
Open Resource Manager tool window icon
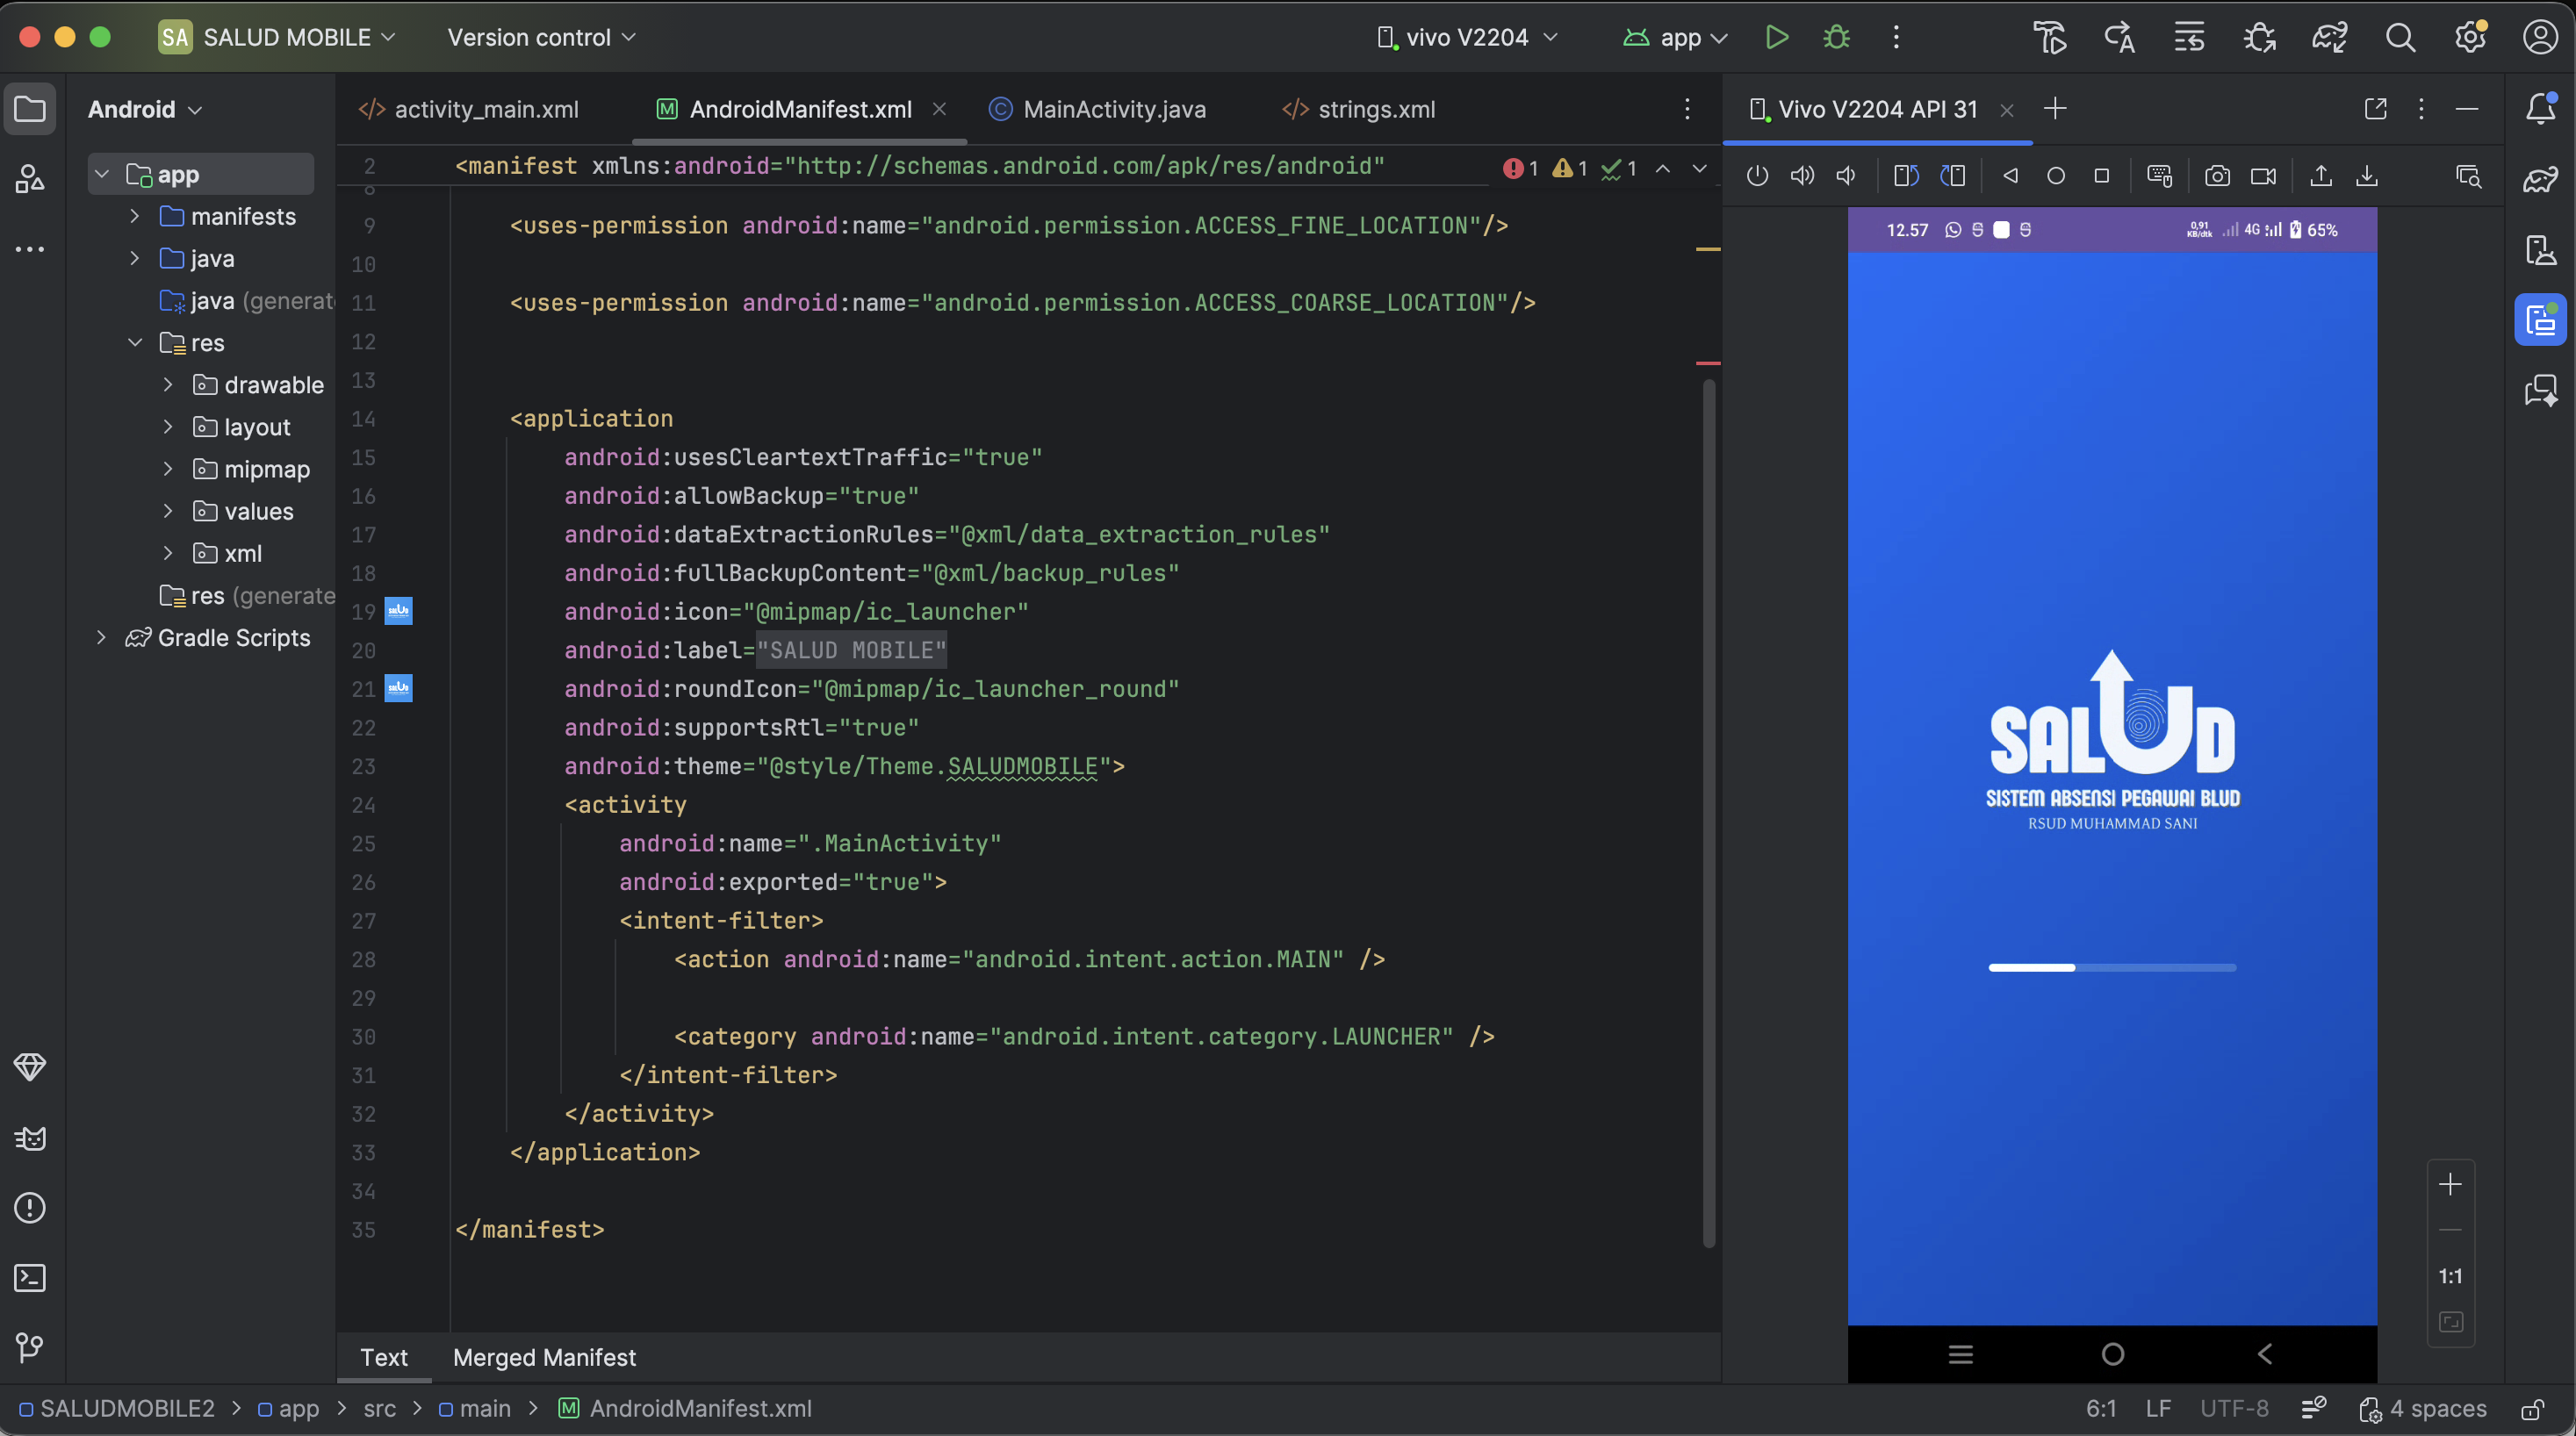point(30,179)
